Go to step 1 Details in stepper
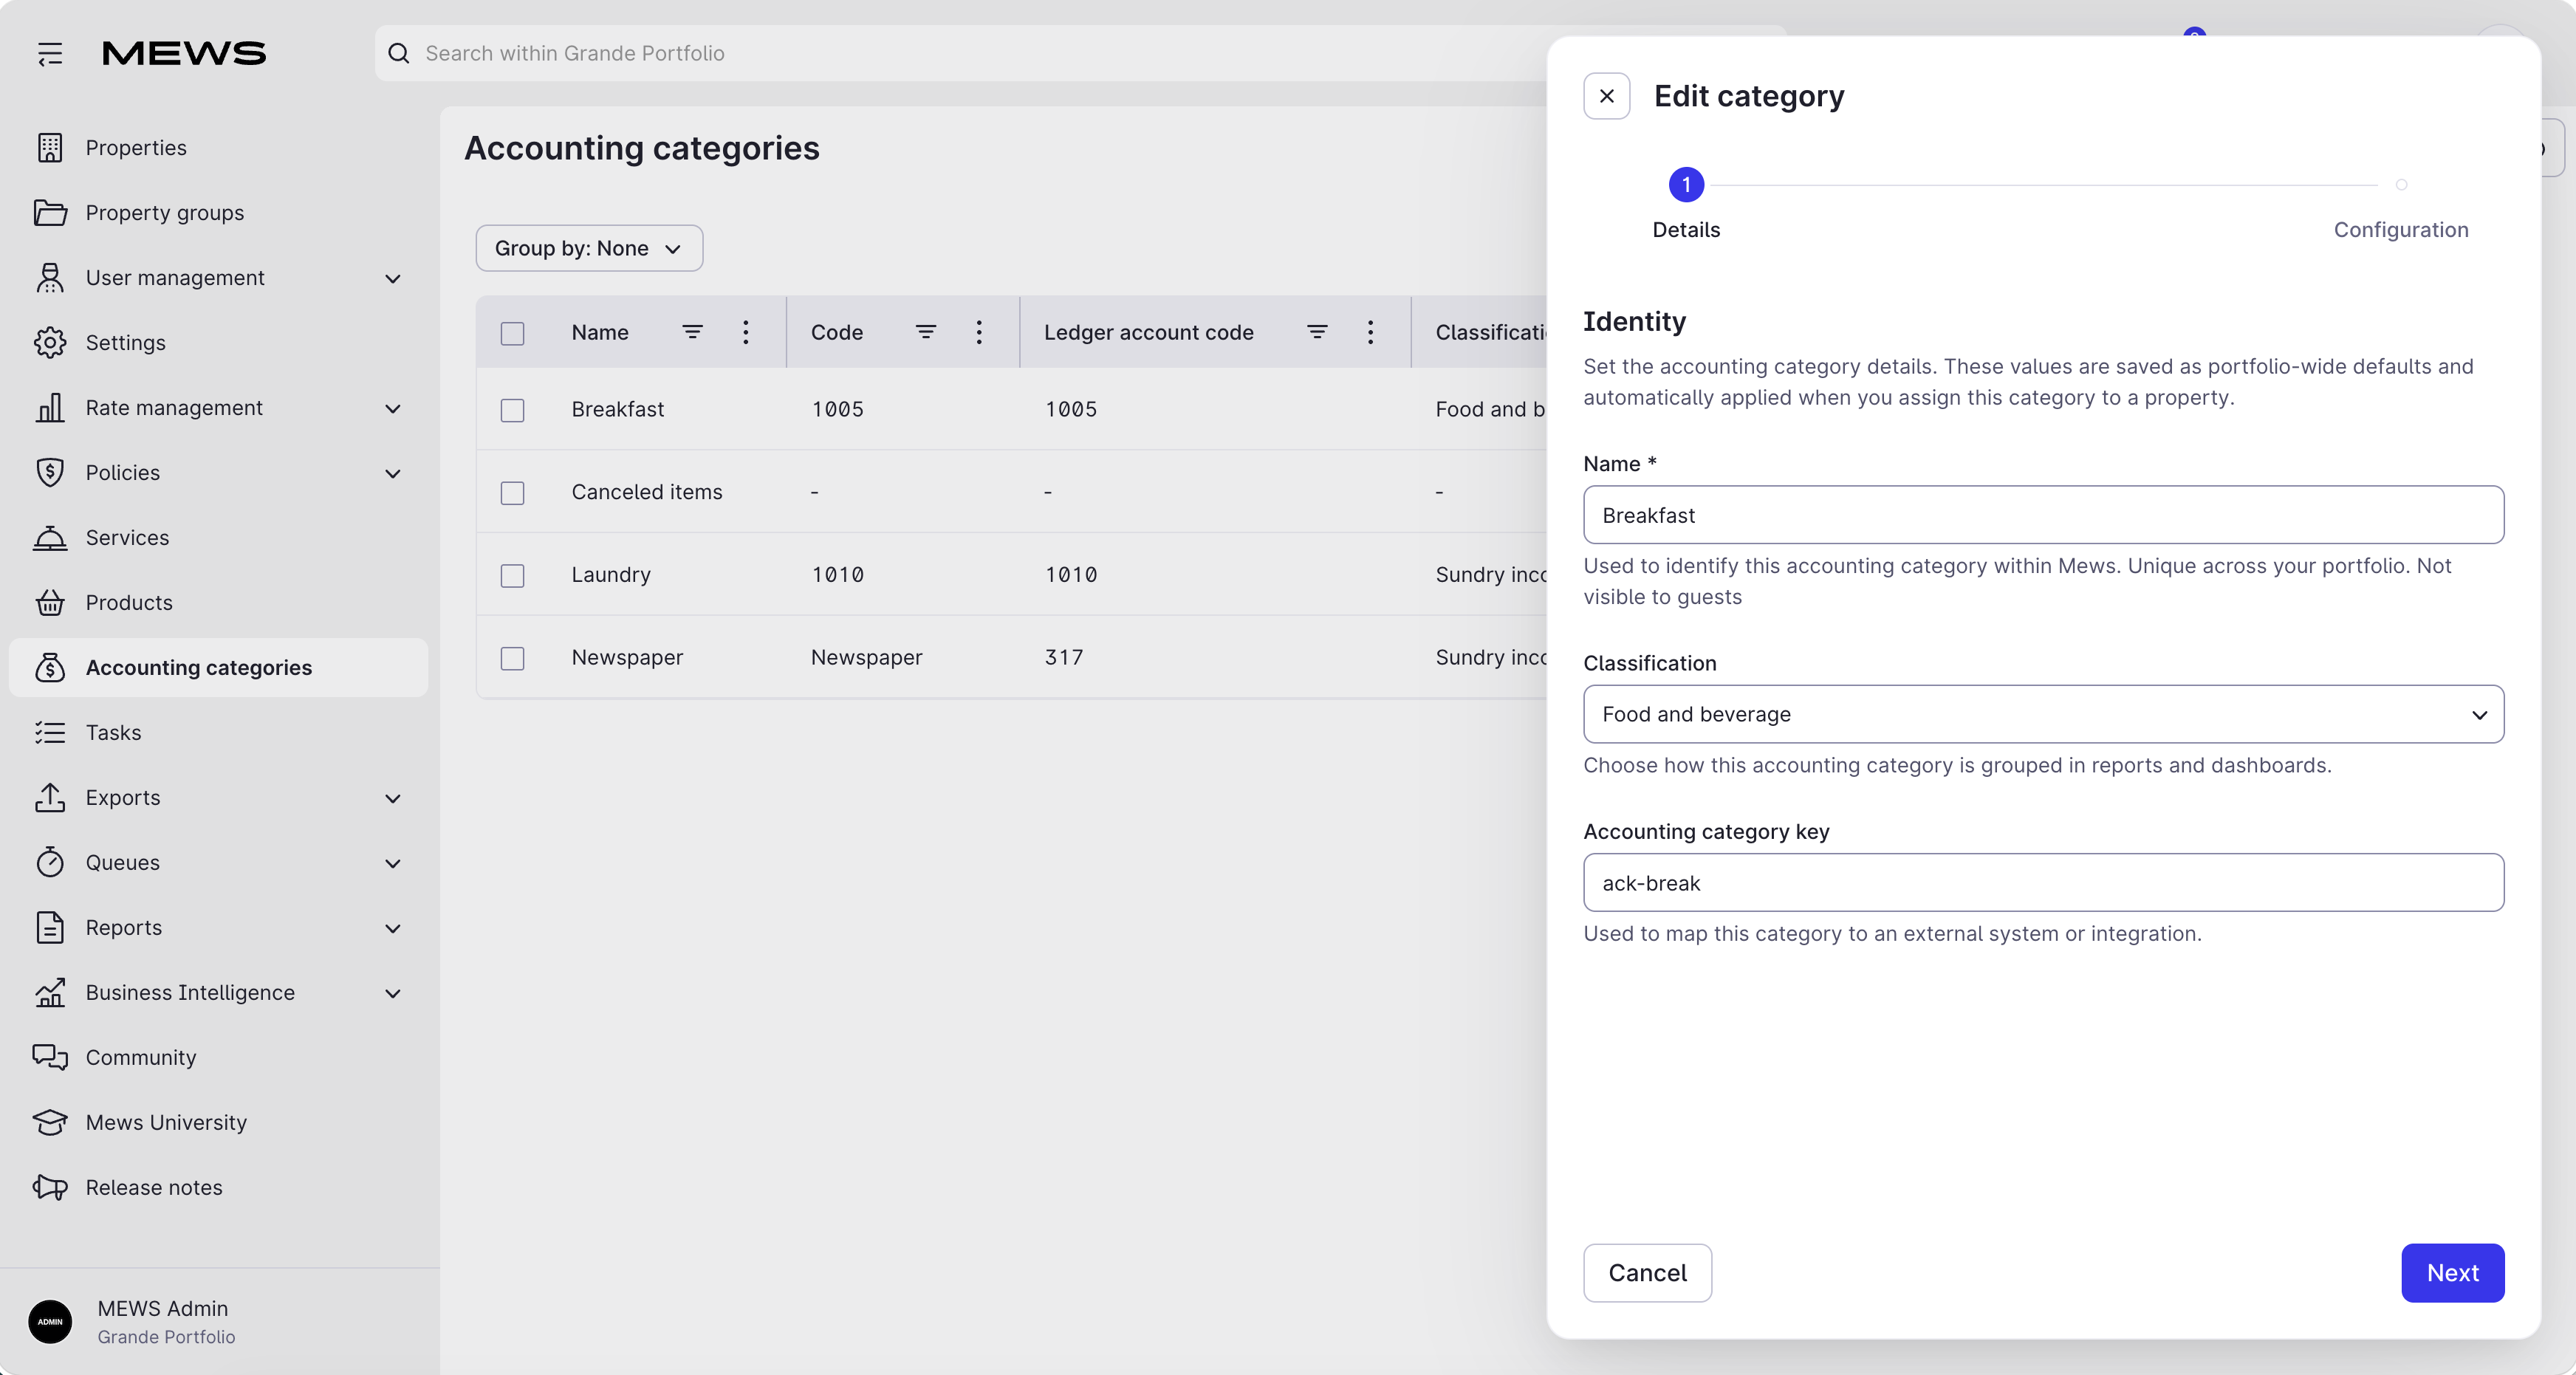This screenshot has width=2576, height=1375. click(1686, 185)
